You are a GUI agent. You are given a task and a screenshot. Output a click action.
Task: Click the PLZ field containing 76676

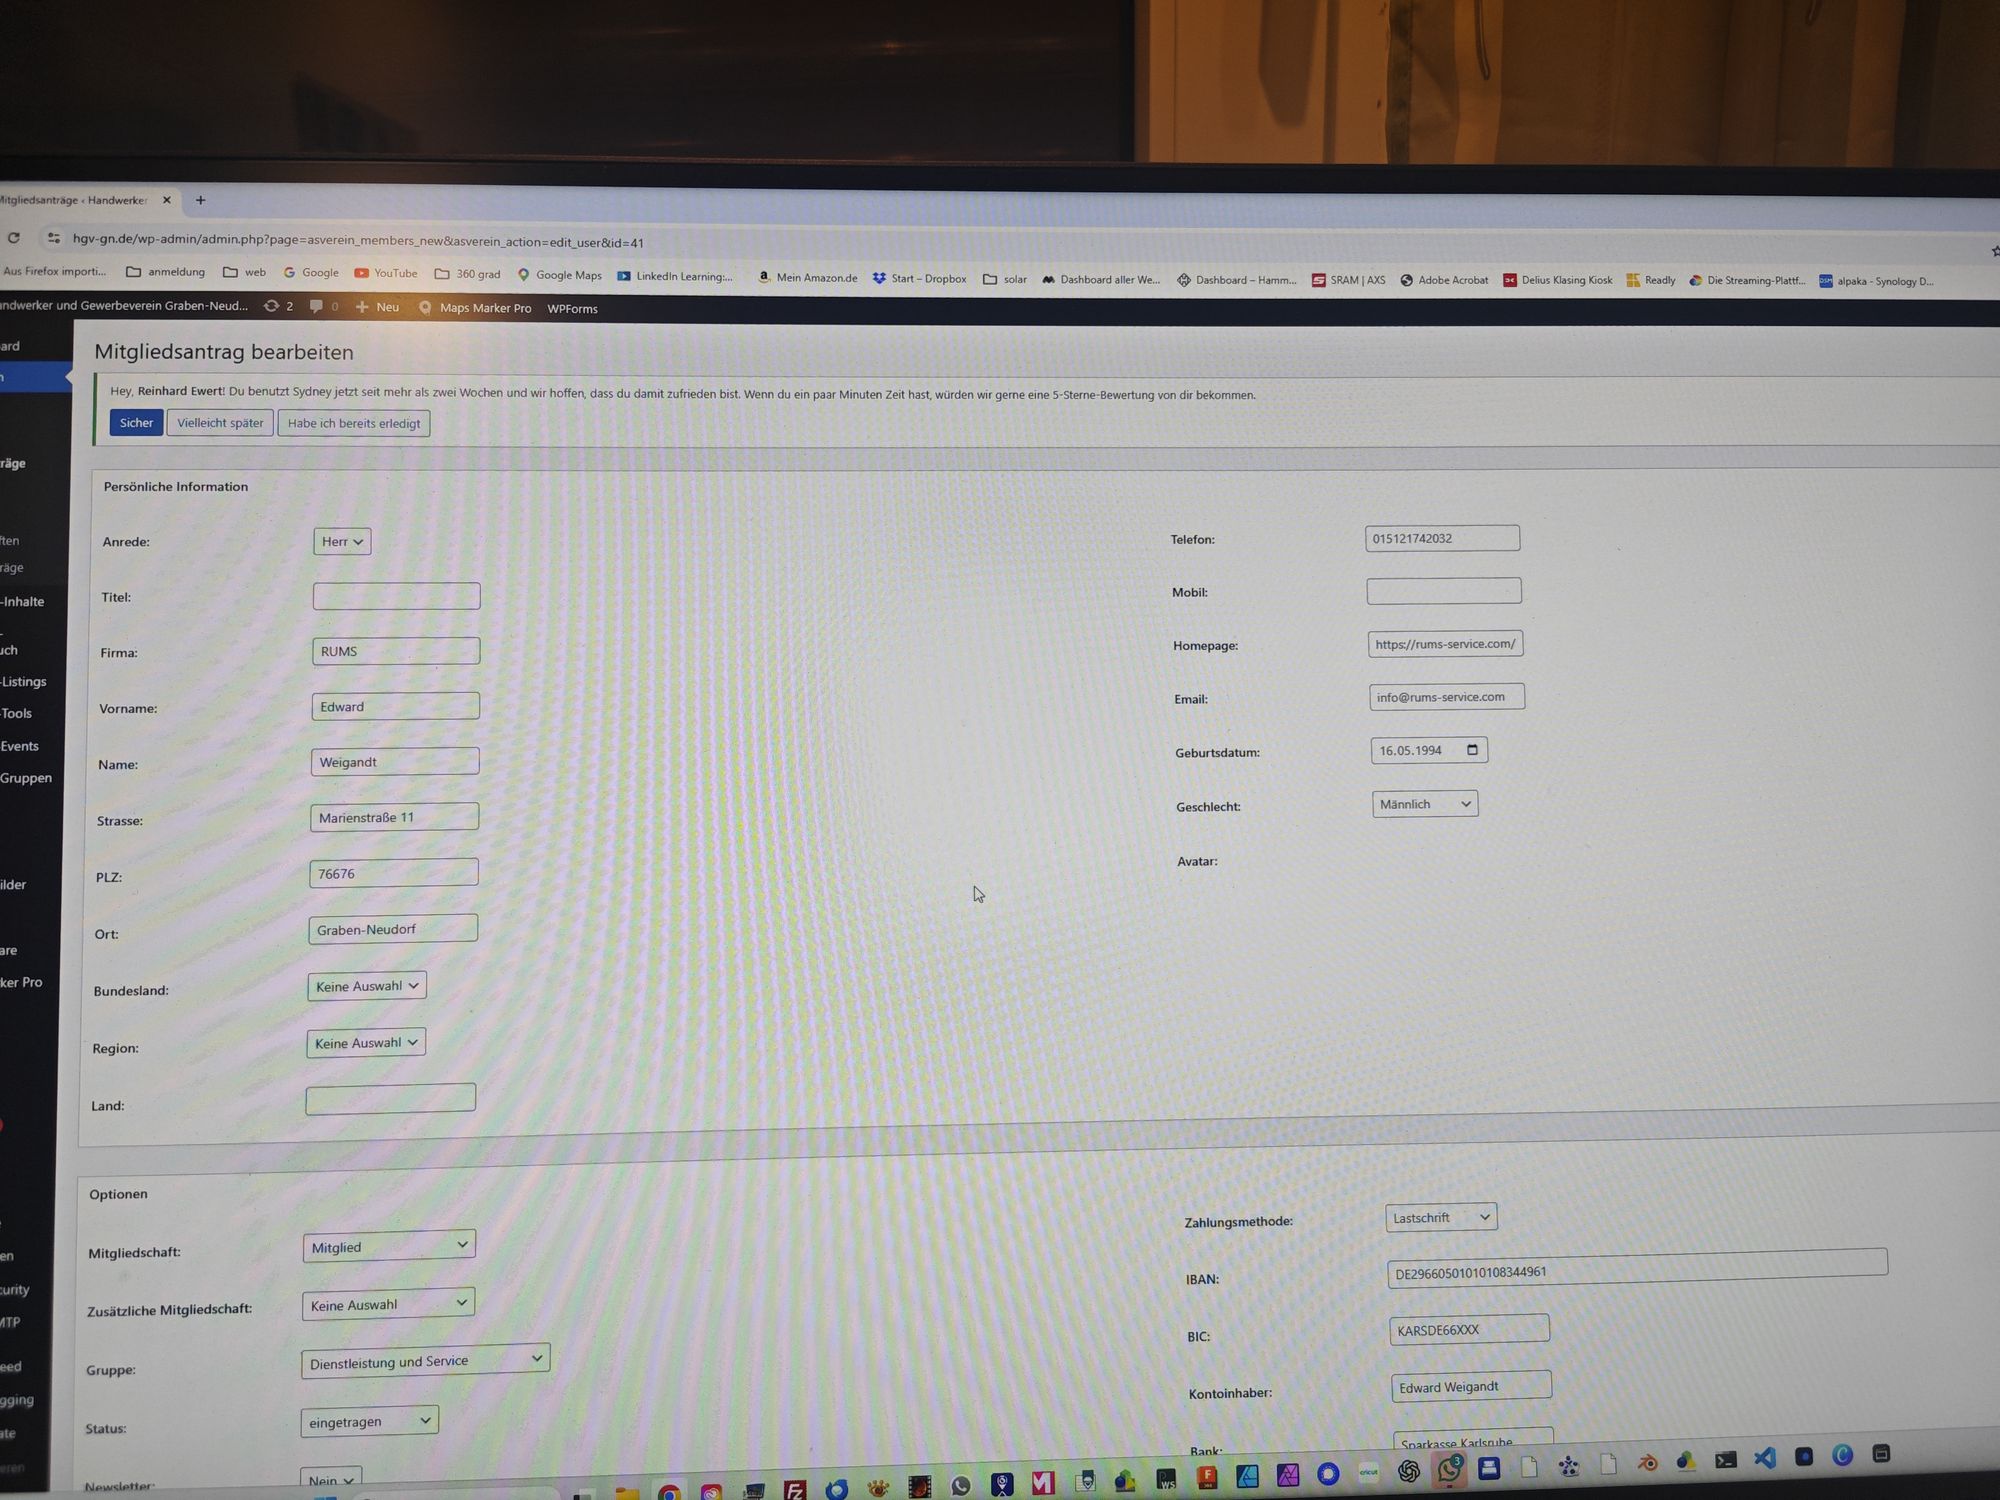[394, 873]
